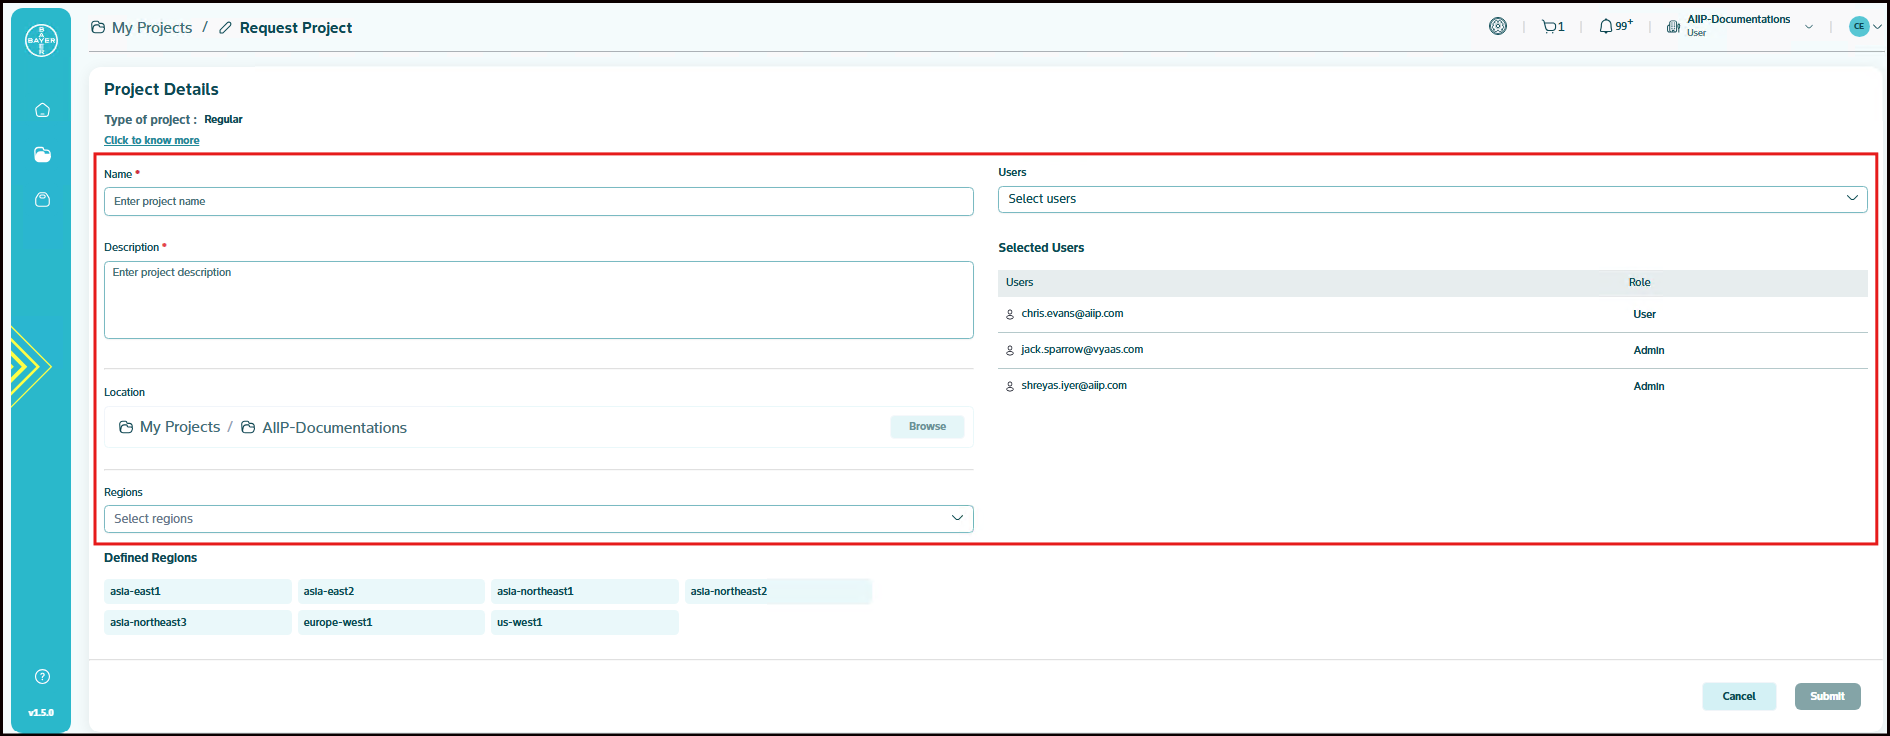The image size is (1890, 736).
Task: Open the Click to know more link
Action: click(x=152, y=141)
